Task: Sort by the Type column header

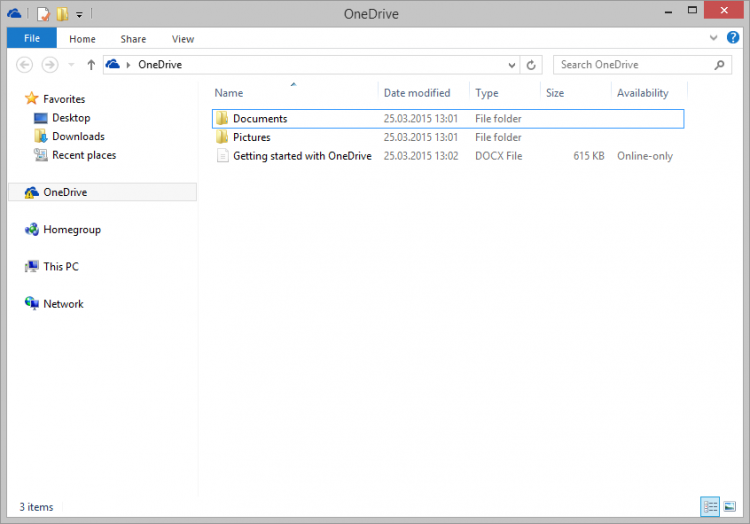Action: click(486, 93)
